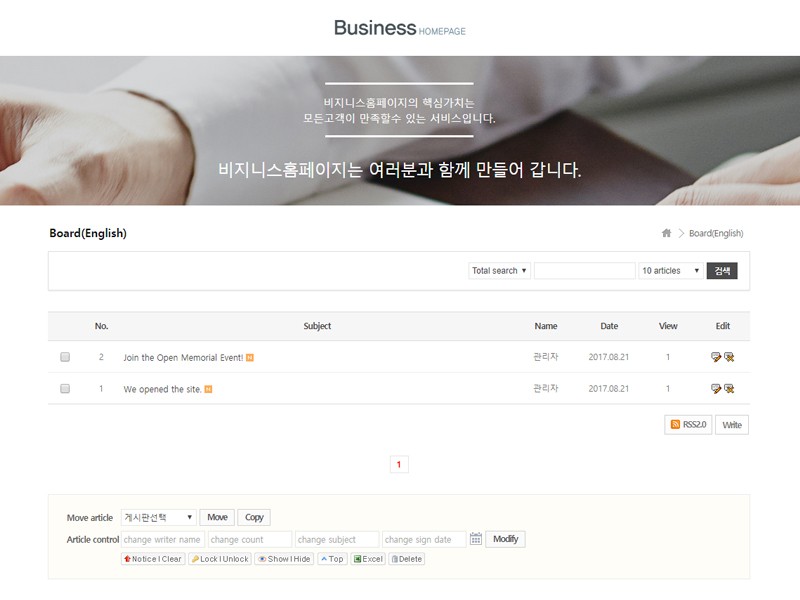Image resolution: width=800 pixels, height=600 pixels.
Task: Go to page 1 in pagination
Action: point(399,464)
